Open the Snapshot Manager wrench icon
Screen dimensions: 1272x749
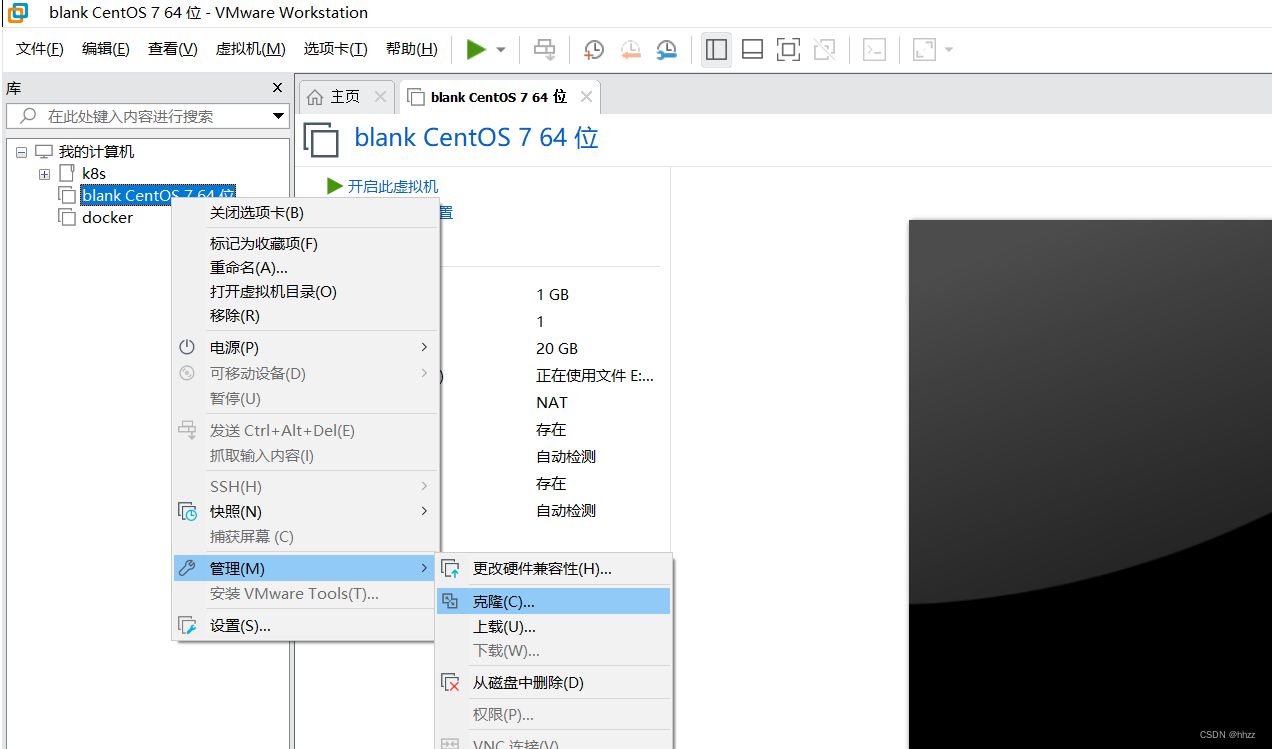tap(667, 49)
